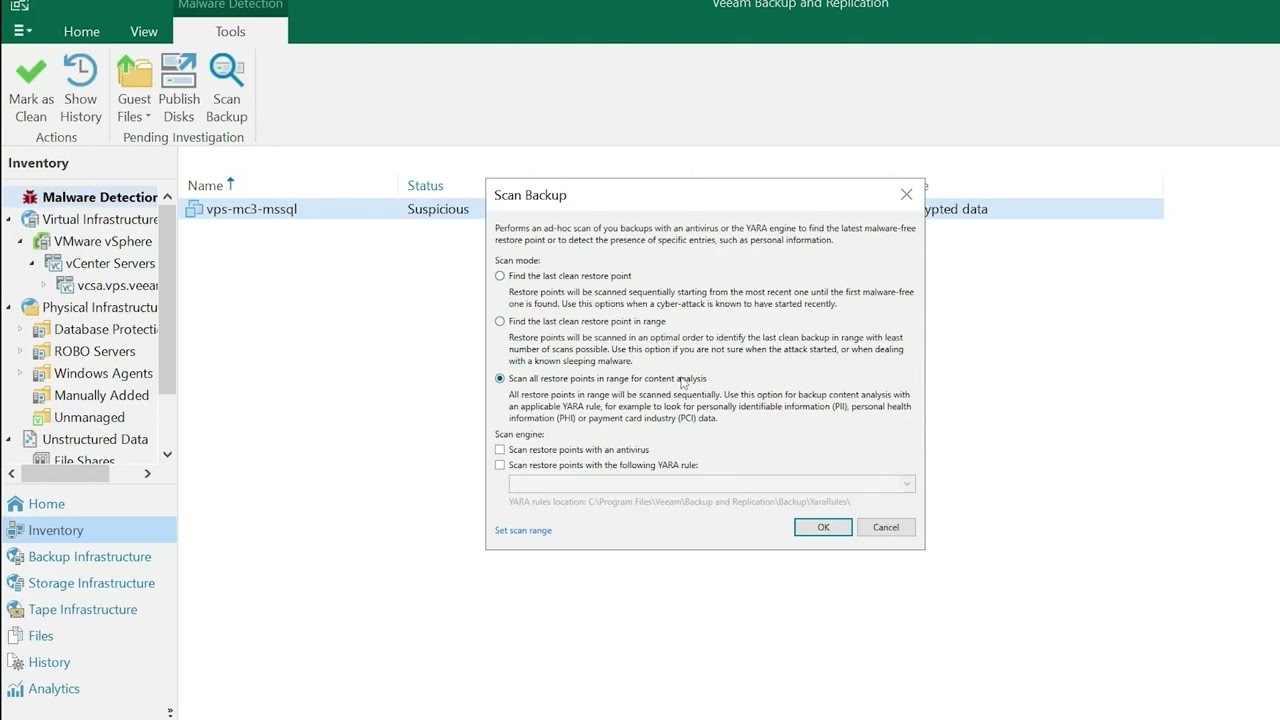Expand Database Protection group
The height and width of the screenshot is (720, 1280).
[x=20, y=329]
